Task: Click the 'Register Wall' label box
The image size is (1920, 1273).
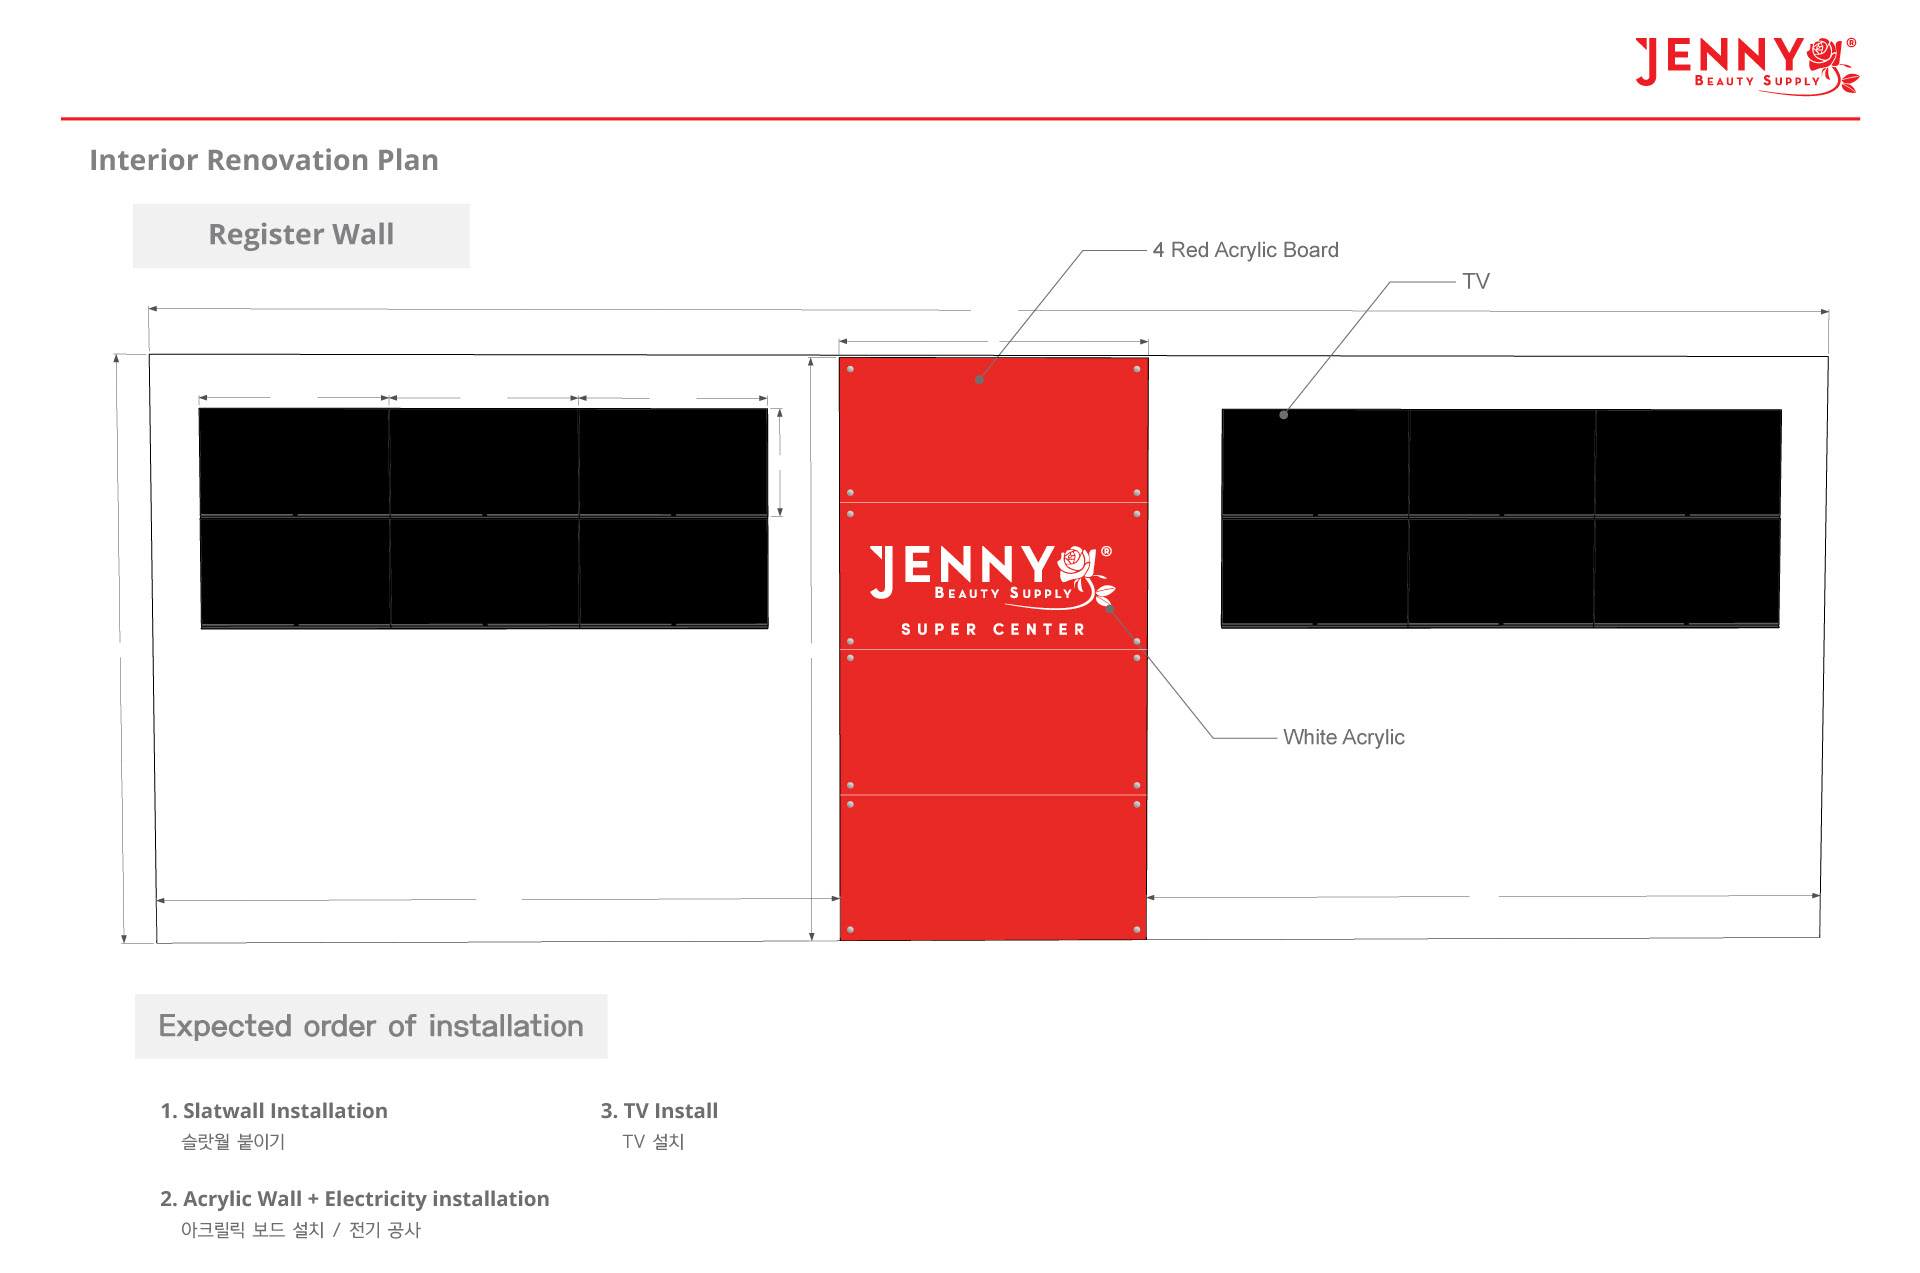Action: point(301,235)
